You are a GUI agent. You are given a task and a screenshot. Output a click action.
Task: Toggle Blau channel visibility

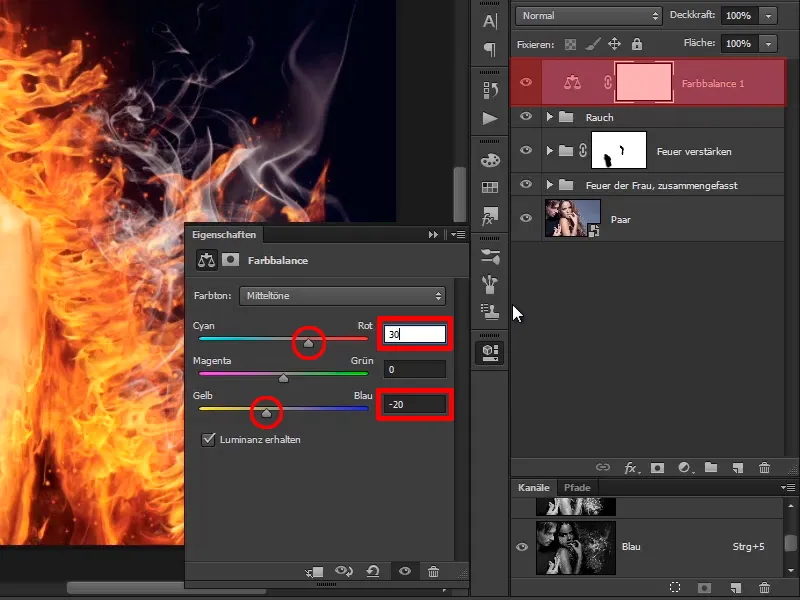[x=522, y=547]
